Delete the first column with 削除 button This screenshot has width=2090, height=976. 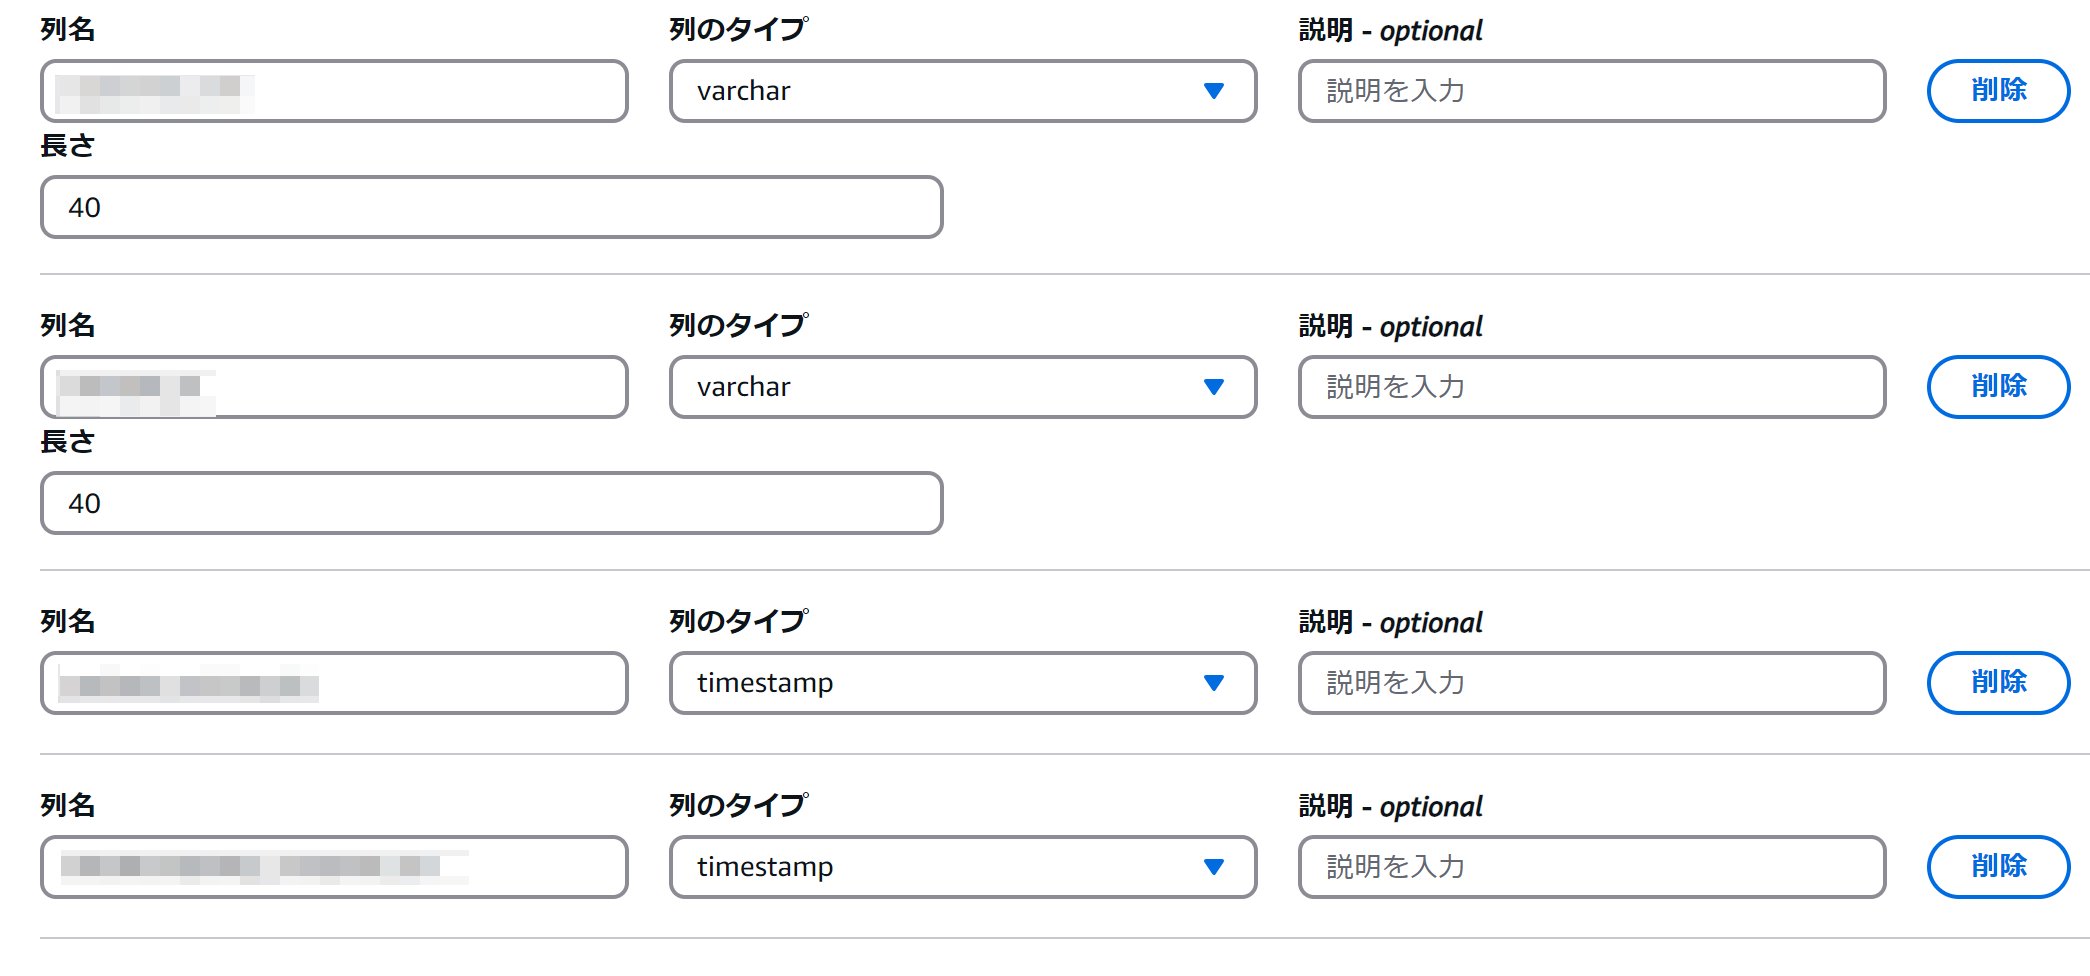point(1998,91)
